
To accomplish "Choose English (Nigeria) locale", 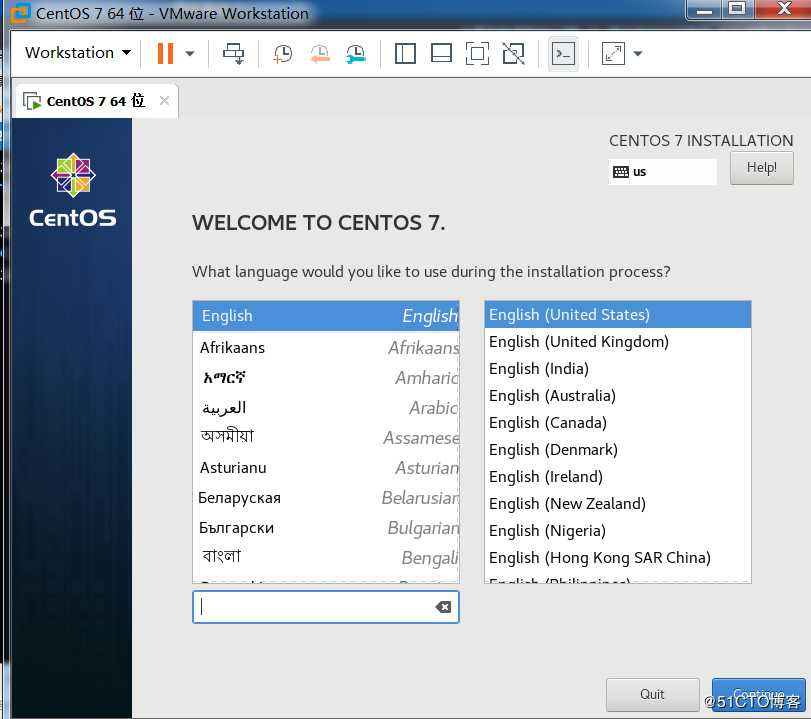I will coord(618,530).
